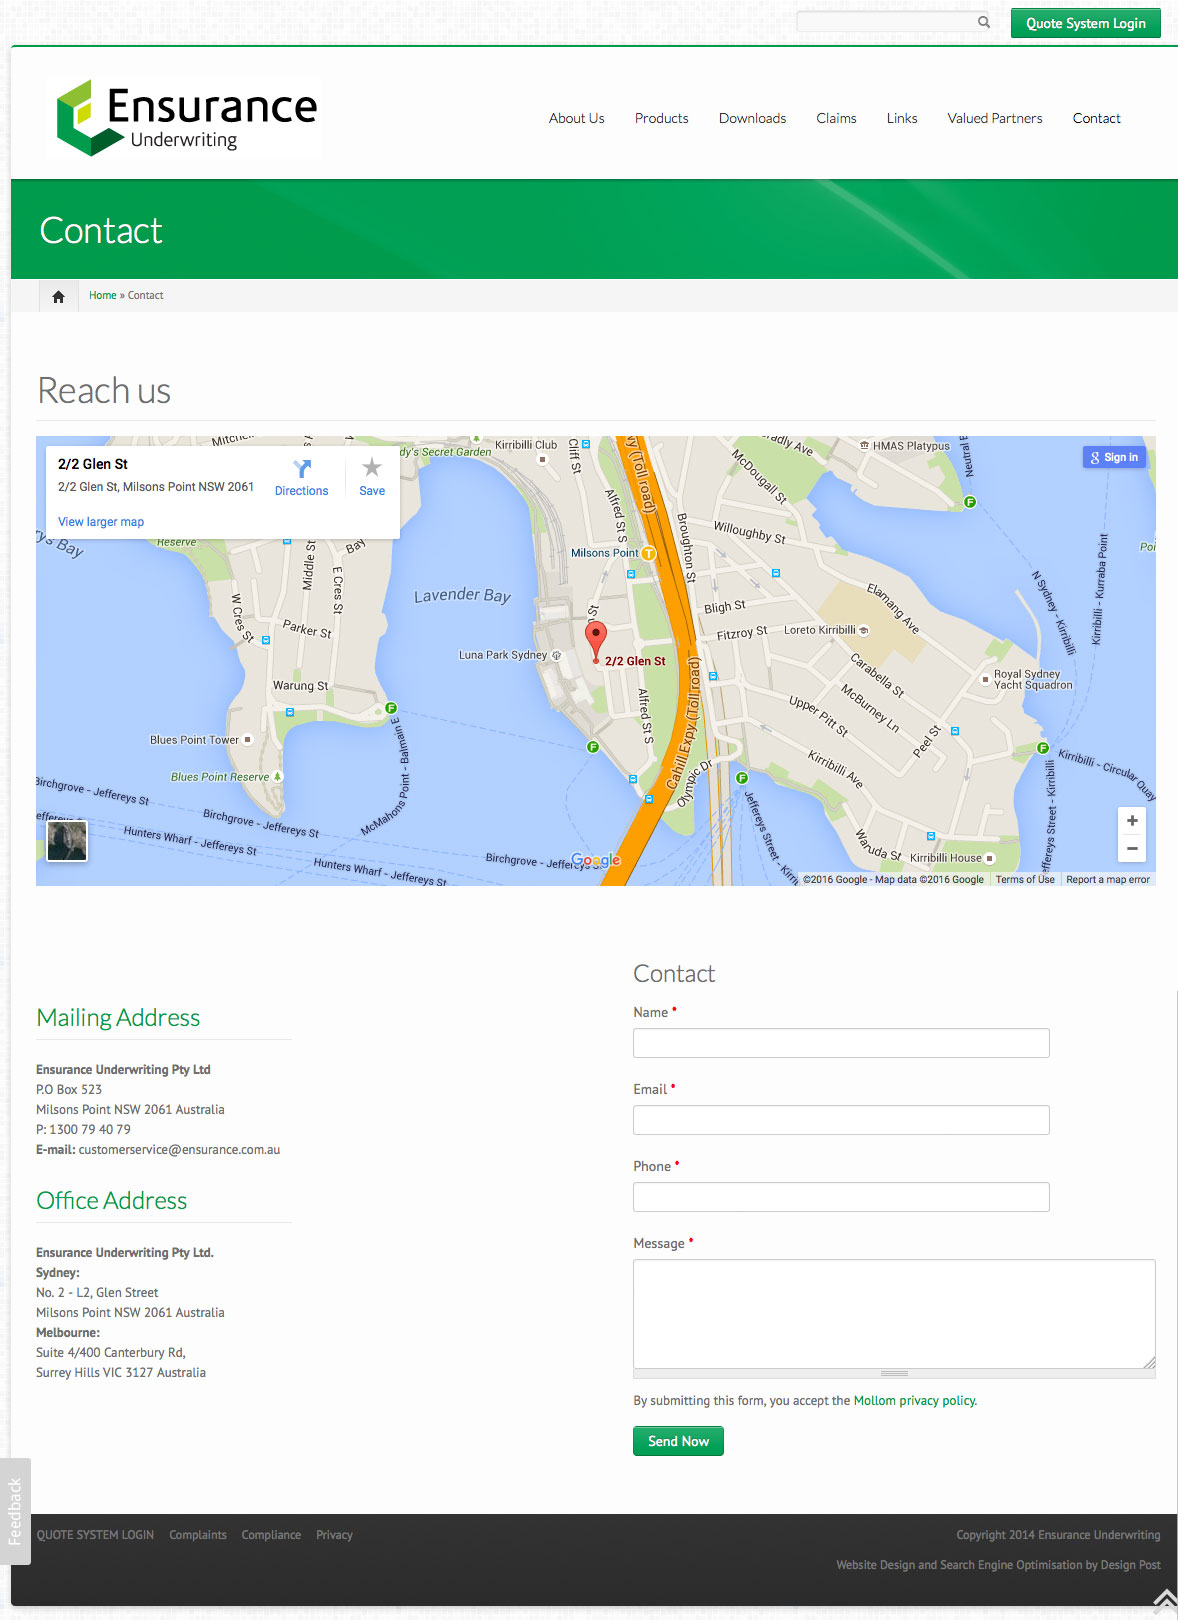Viewport: 1178px width, 1620px height.
Task: Click Compliance footer link
Action: 271,1535
